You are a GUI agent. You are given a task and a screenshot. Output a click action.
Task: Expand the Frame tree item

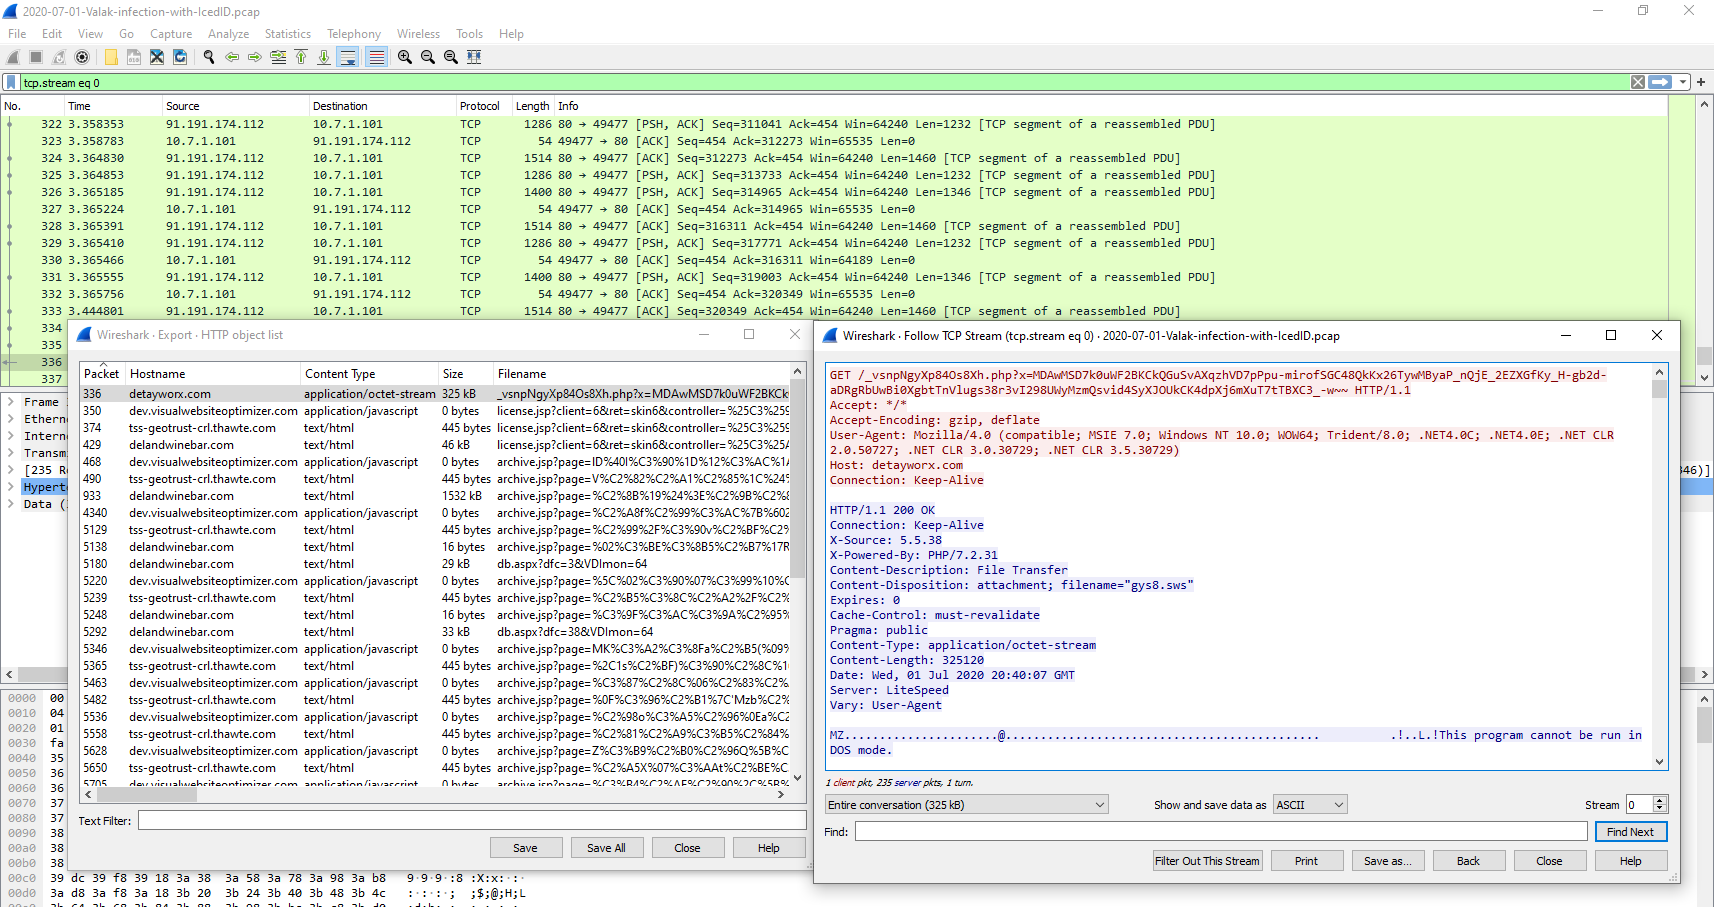[x=10, y=402]
